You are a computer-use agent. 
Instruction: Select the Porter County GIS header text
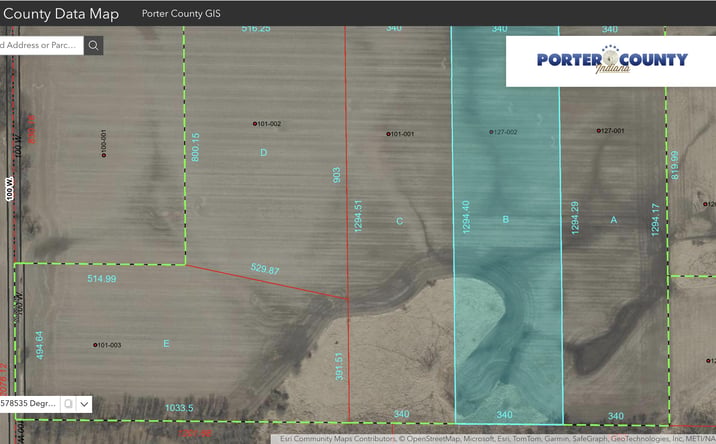click(181, 14)
